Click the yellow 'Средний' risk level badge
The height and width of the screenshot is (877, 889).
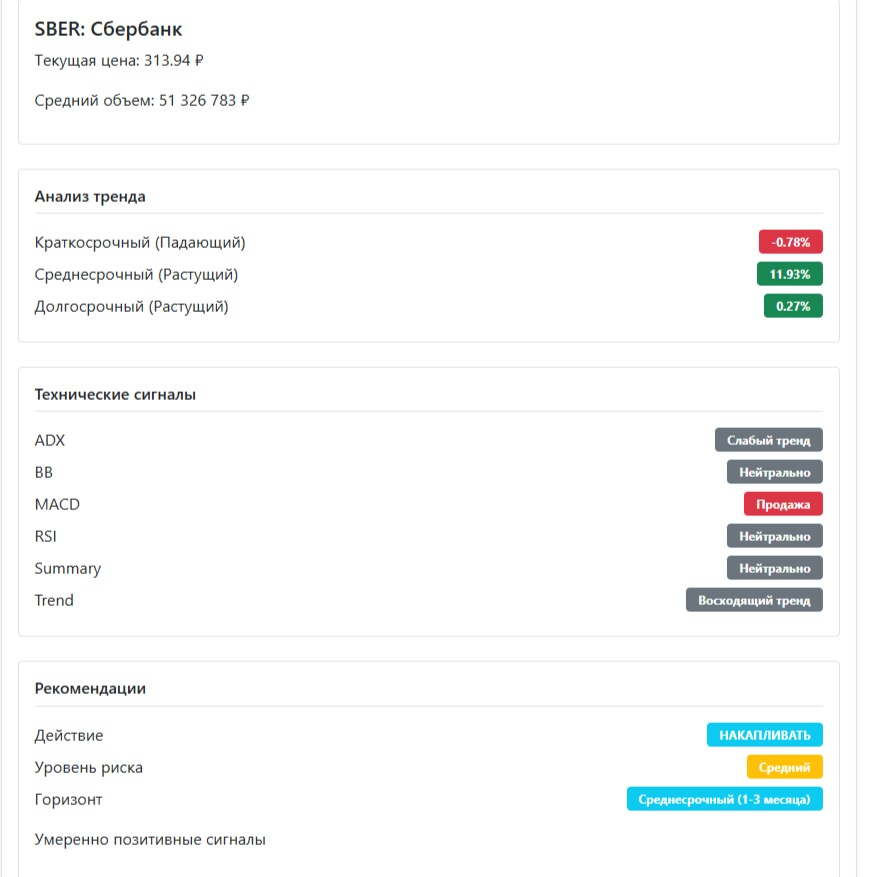(x=784, y=767)
